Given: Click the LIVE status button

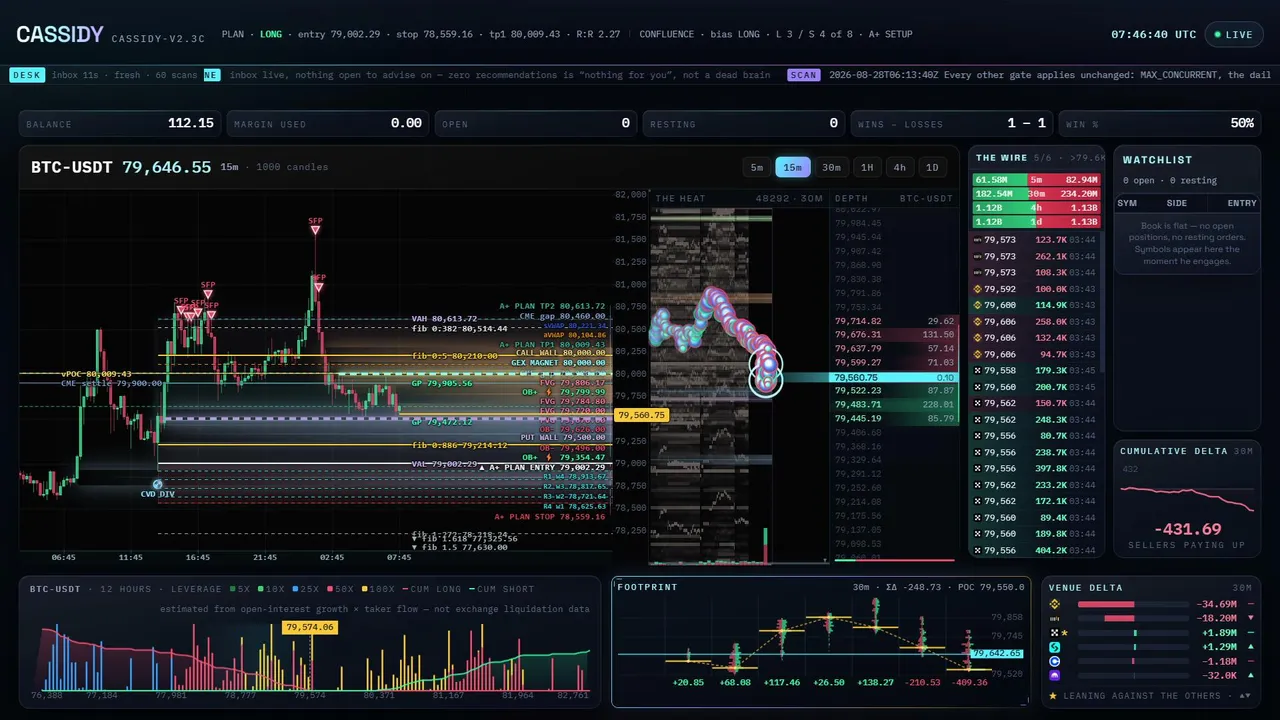Looking at the screenshot, I should [x=1233, y=34].
